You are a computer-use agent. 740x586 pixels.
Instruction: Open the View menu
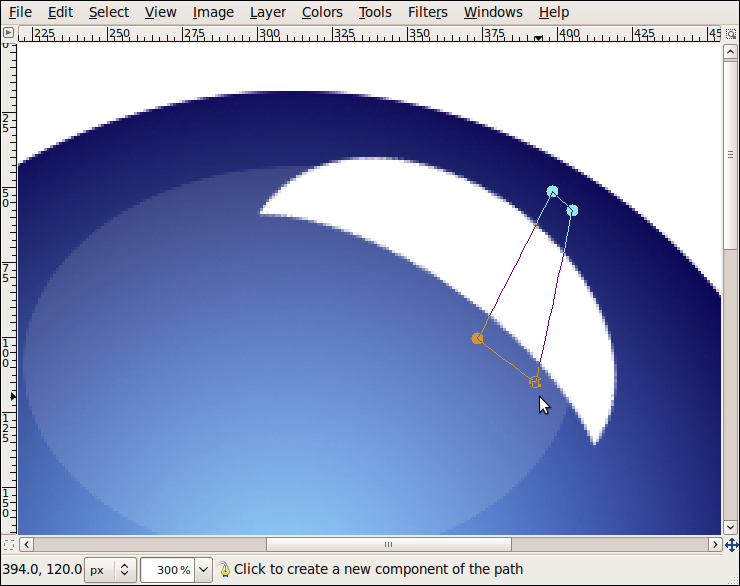[x=160, y=12]
